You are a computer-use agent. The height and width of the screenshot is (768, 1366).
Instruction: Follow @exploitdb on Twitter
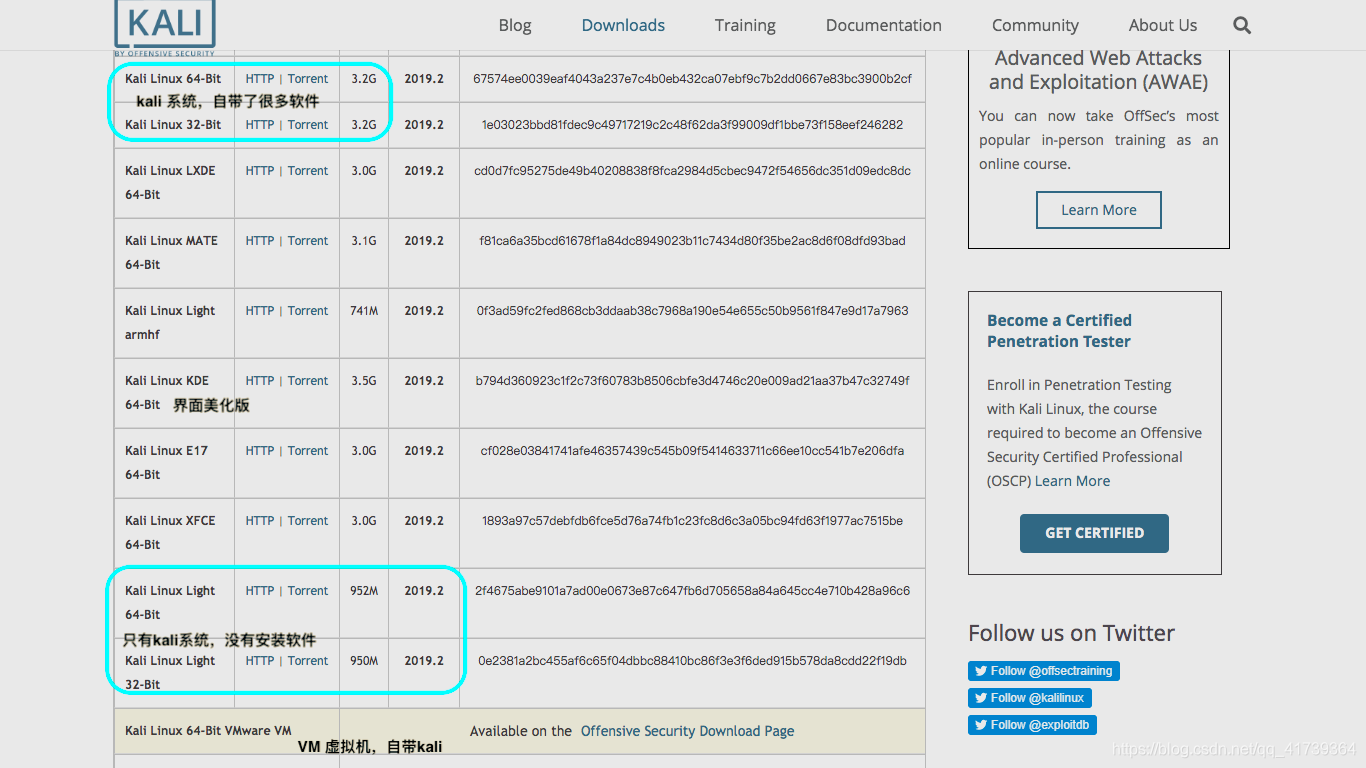(x=1033, y=725)
